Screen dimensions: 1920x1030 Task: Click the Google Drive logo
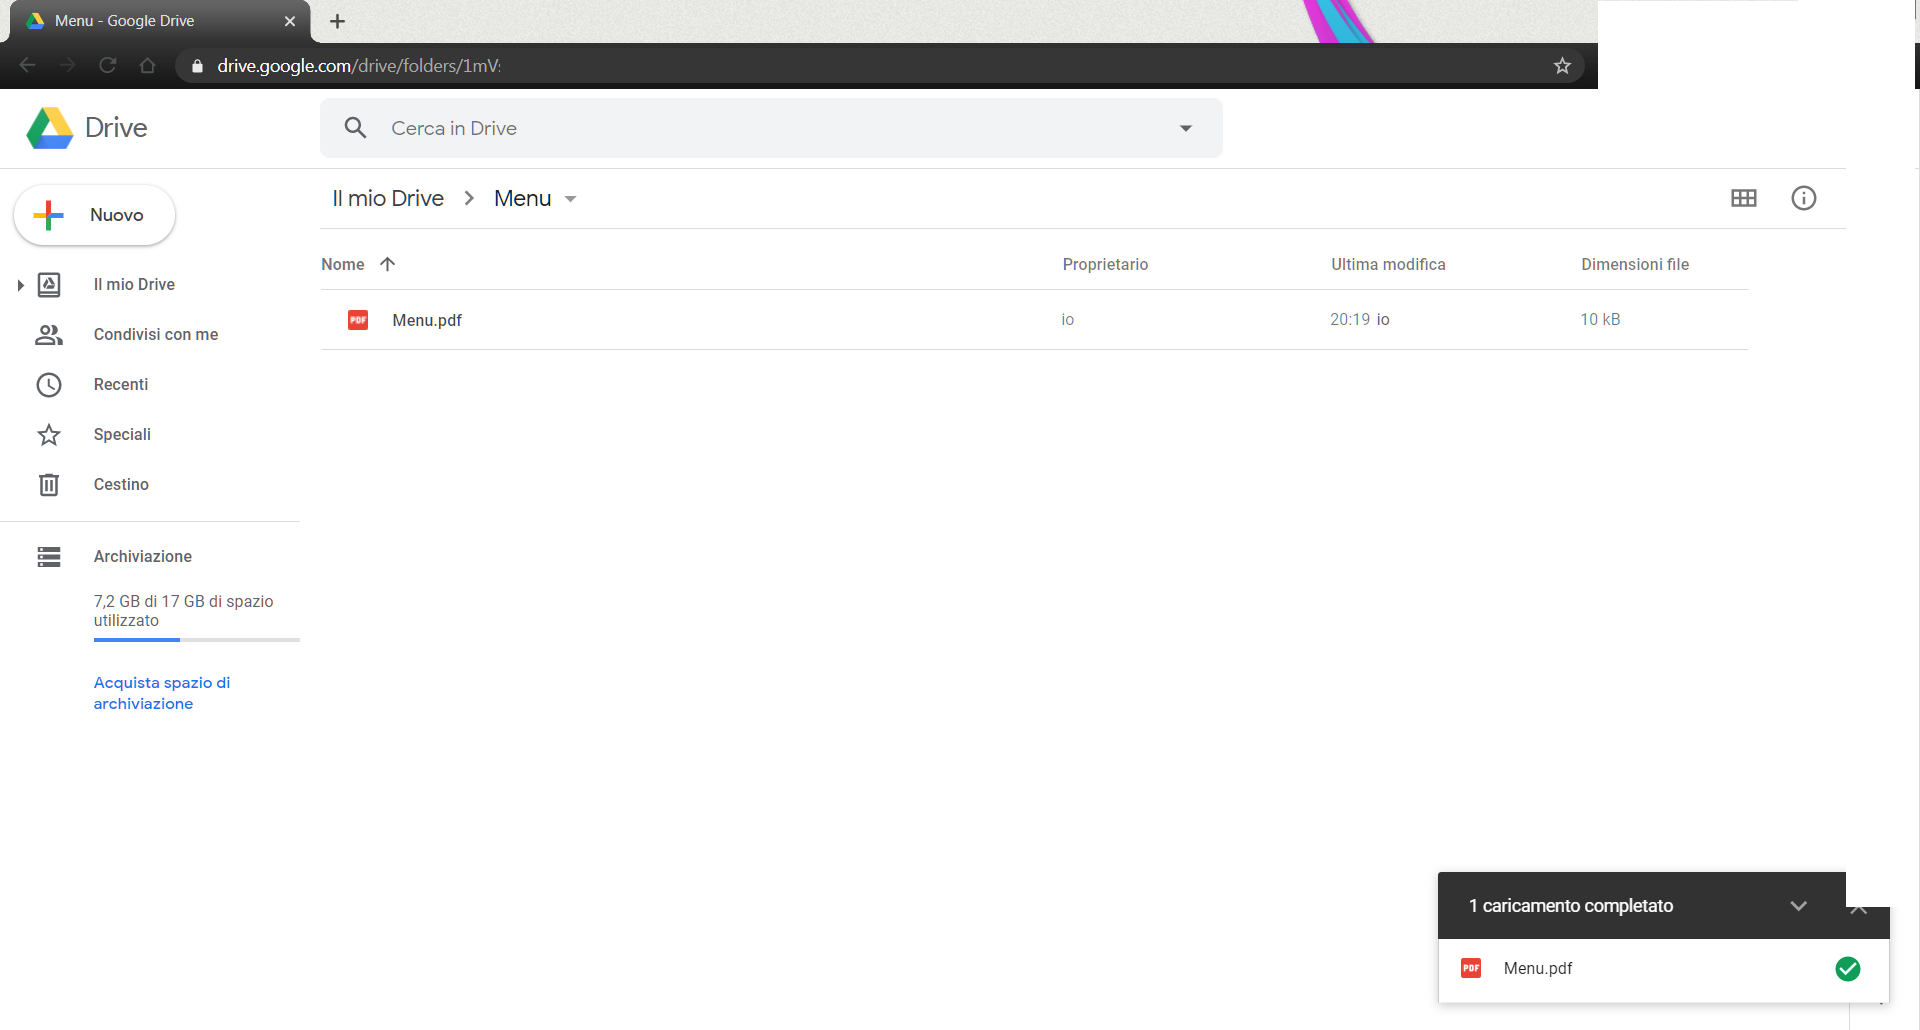[x=50, y=128]
